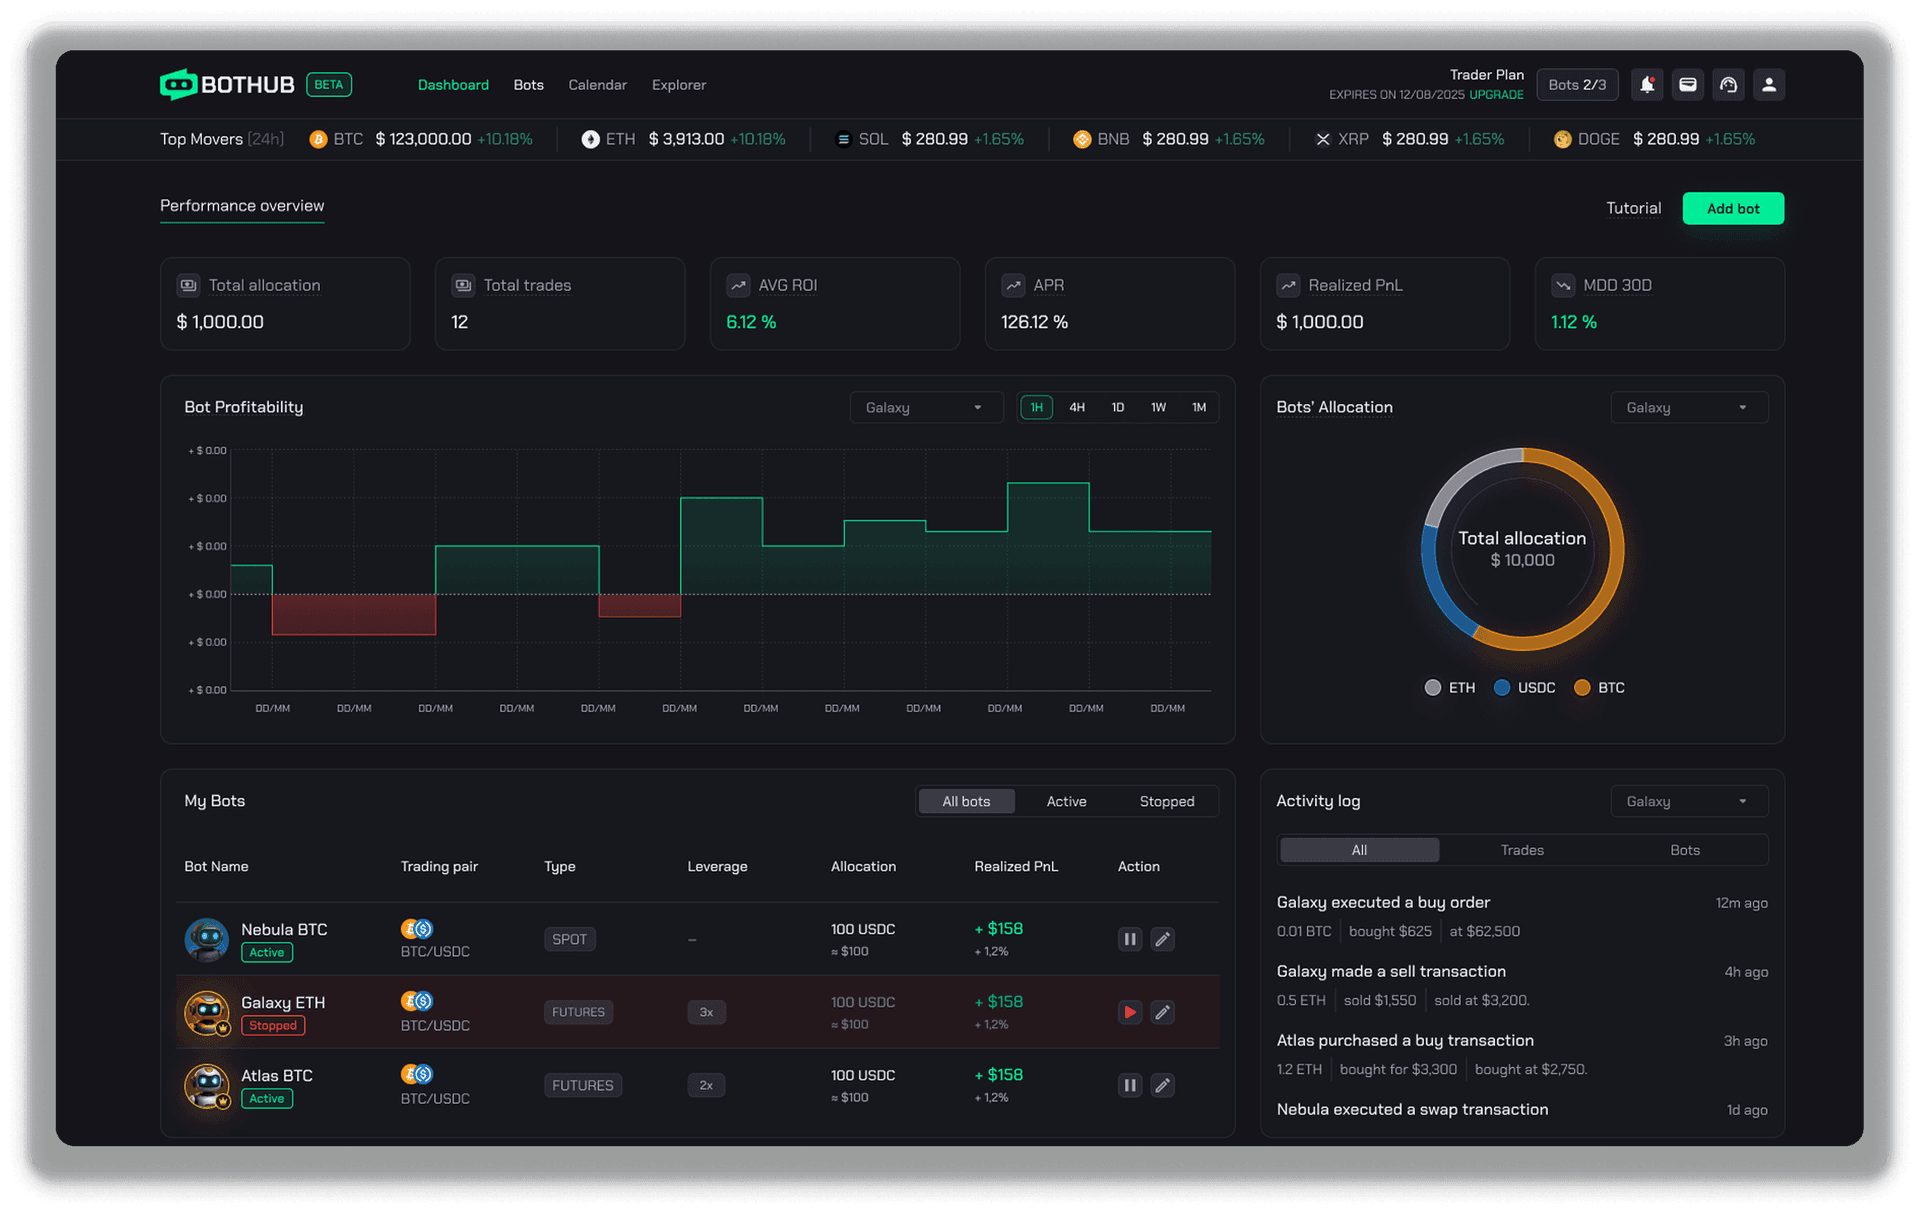
Task: Click the UPGRADE link for Trader Plan
Action: [x=1495, y=95]
